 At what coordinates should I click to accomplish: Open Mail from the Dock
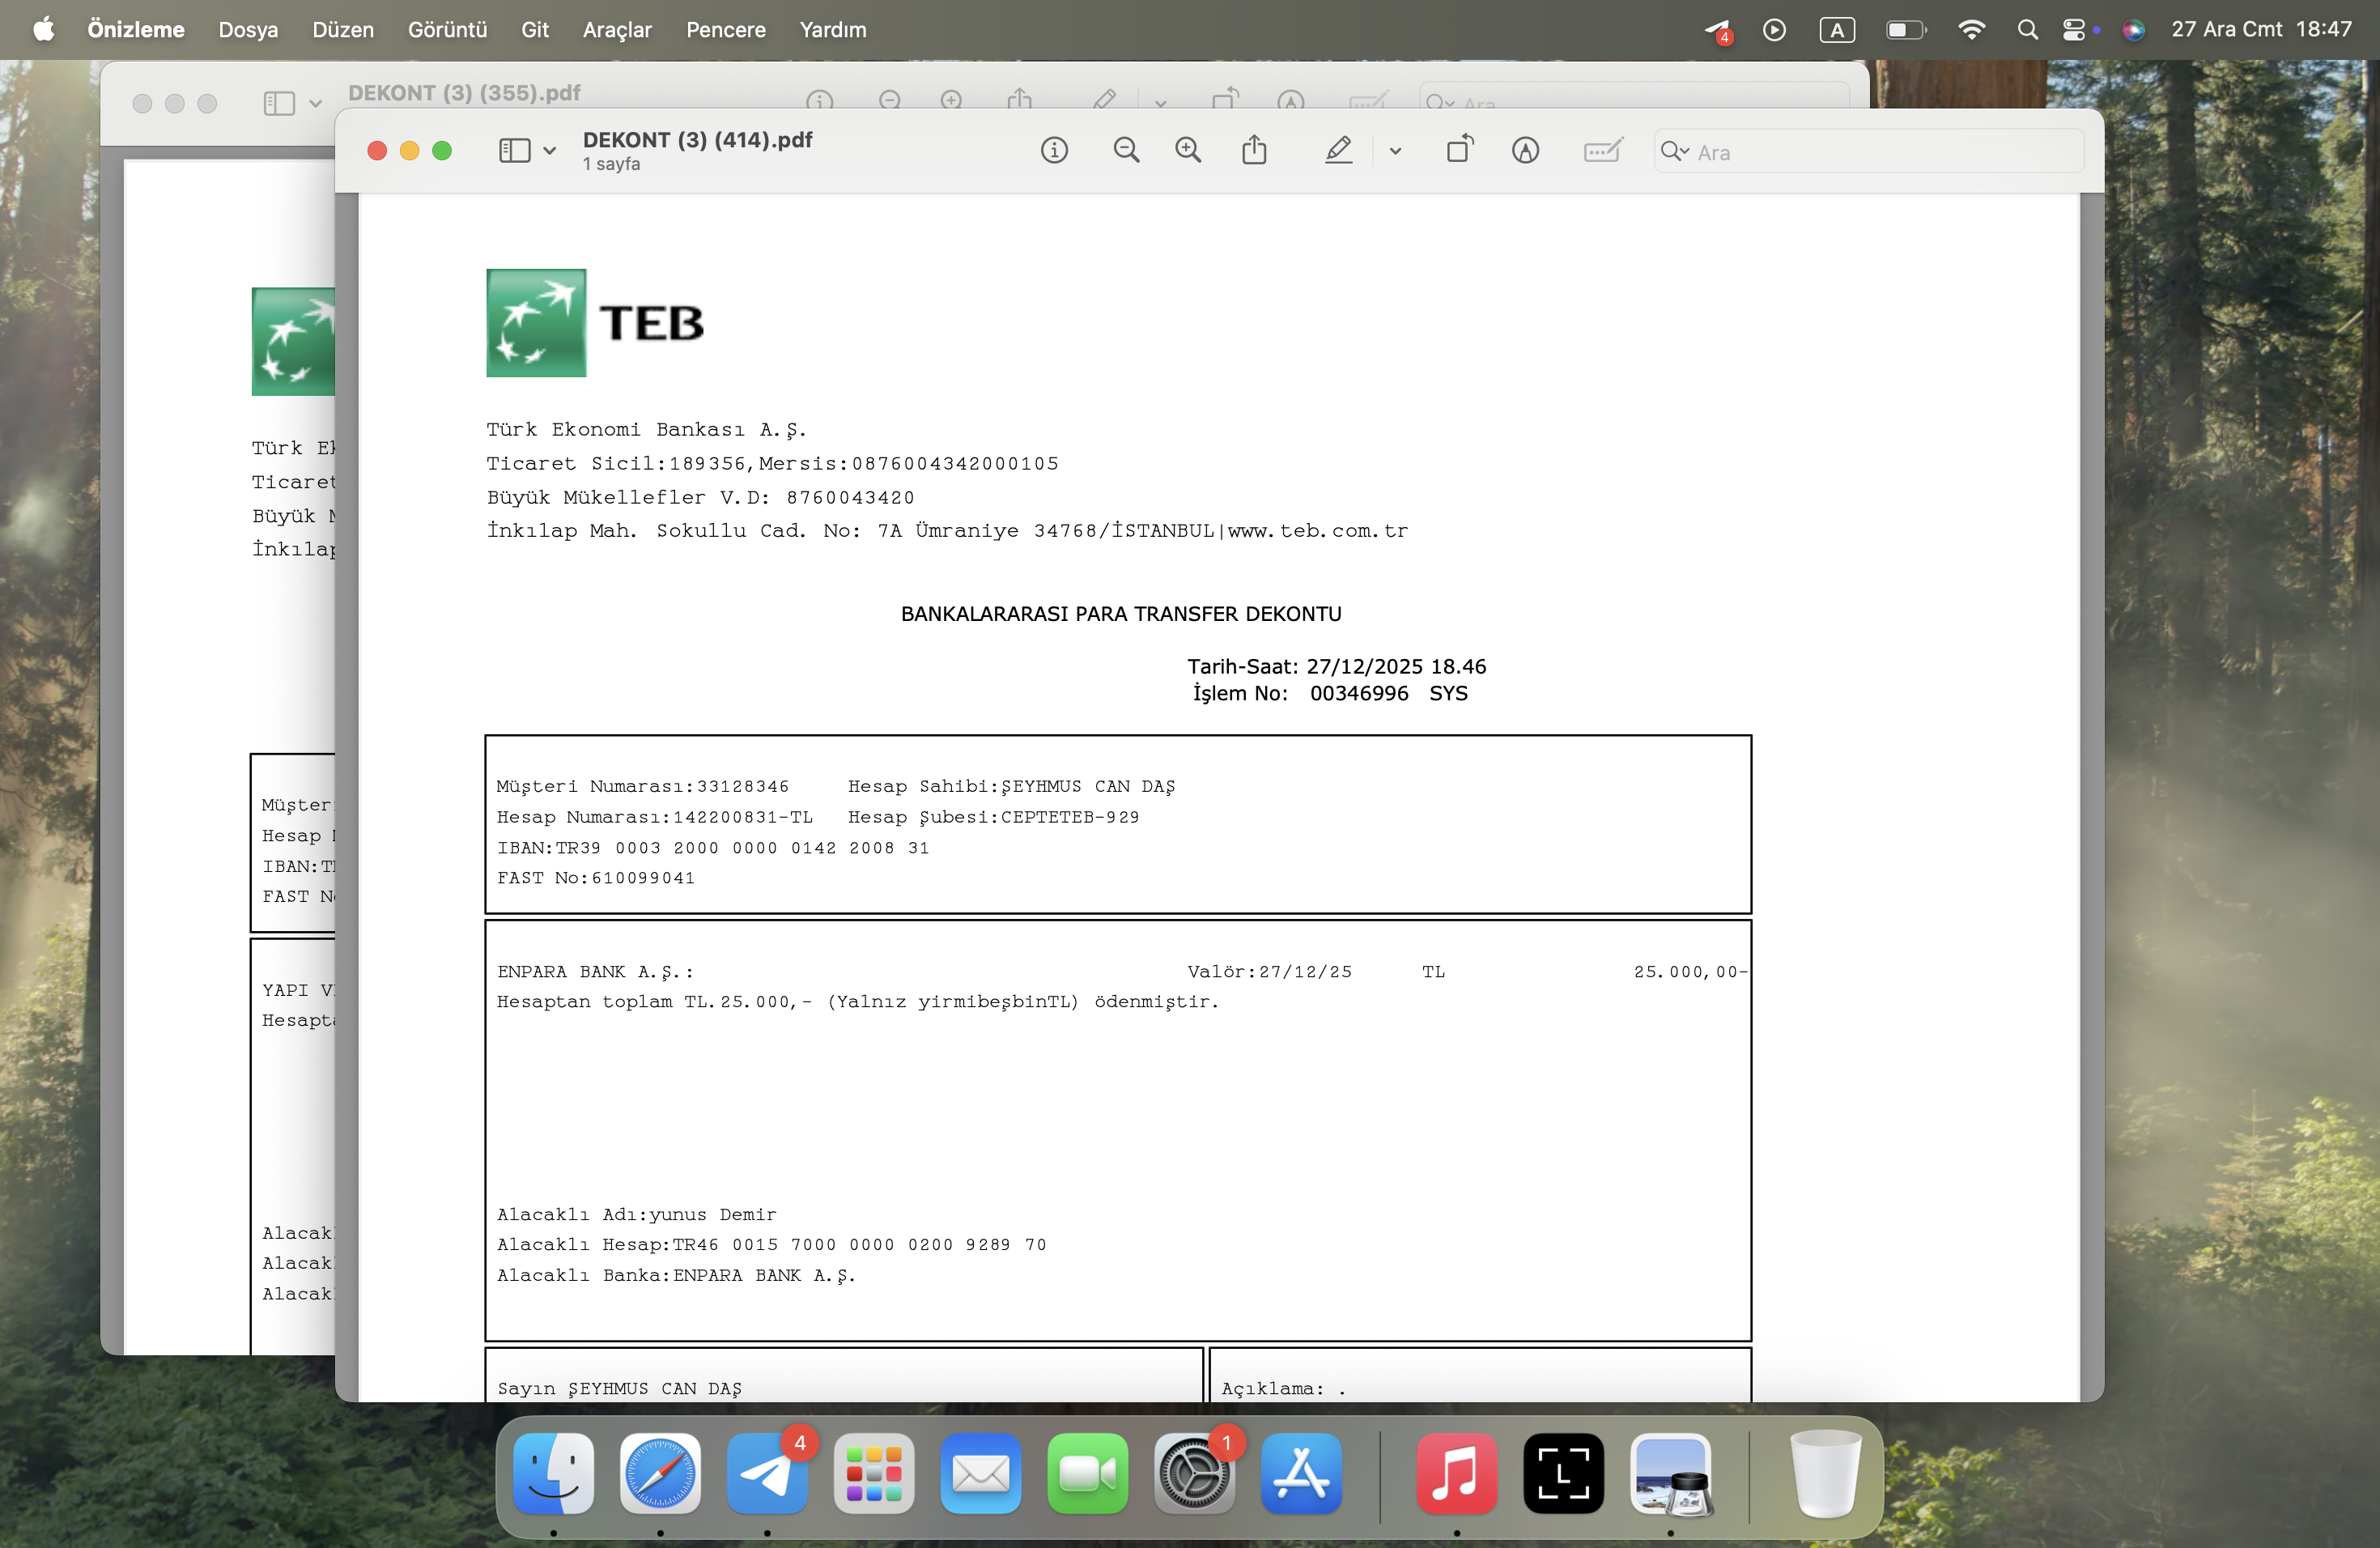pyautogui.click(x=981, y=1473)
